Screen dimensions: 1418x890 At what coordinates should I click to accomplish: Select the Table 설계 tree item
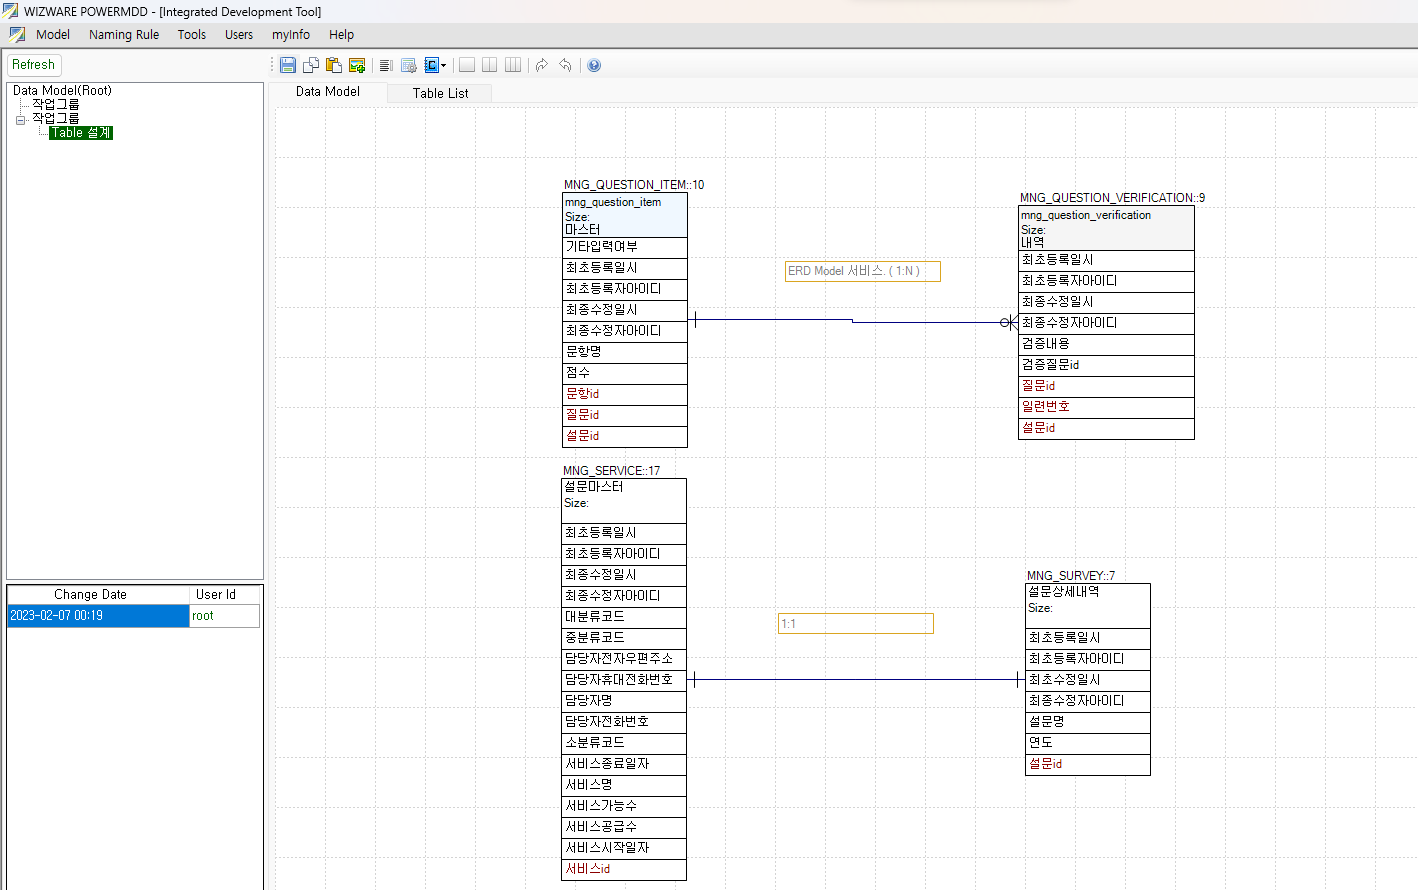point(81,133)
